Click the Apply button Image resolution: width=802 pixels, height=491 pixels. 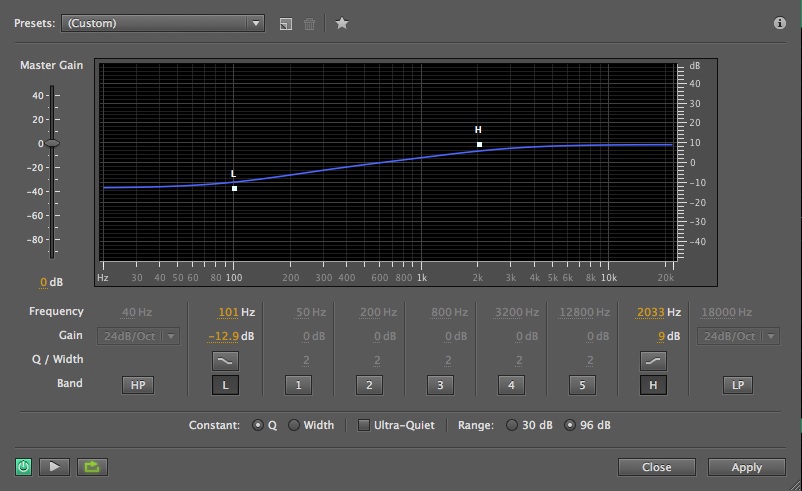(746, 467)
